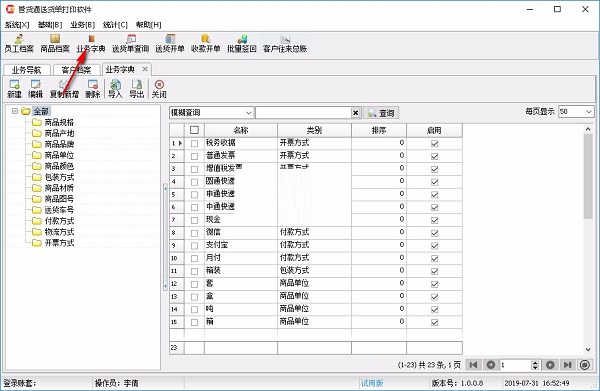
Task: Open 员工档案 from the main toolbar
Action: [19, 43]
